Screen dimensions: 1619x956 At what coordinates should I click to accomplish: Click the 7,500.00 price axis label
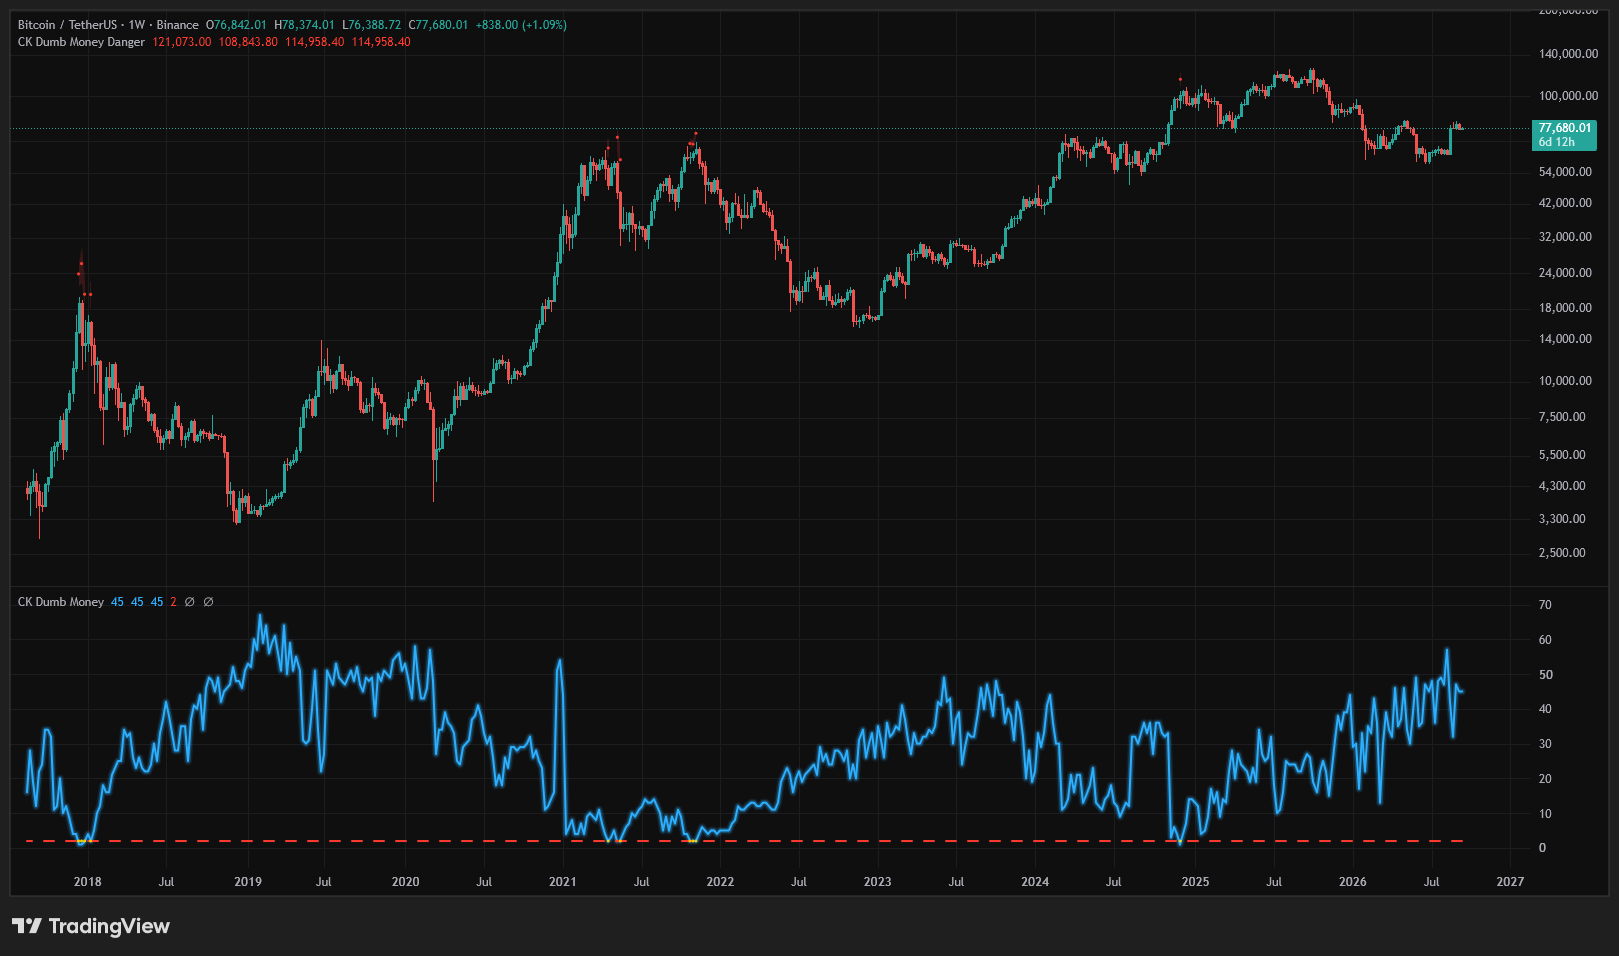coord(1562,417)
